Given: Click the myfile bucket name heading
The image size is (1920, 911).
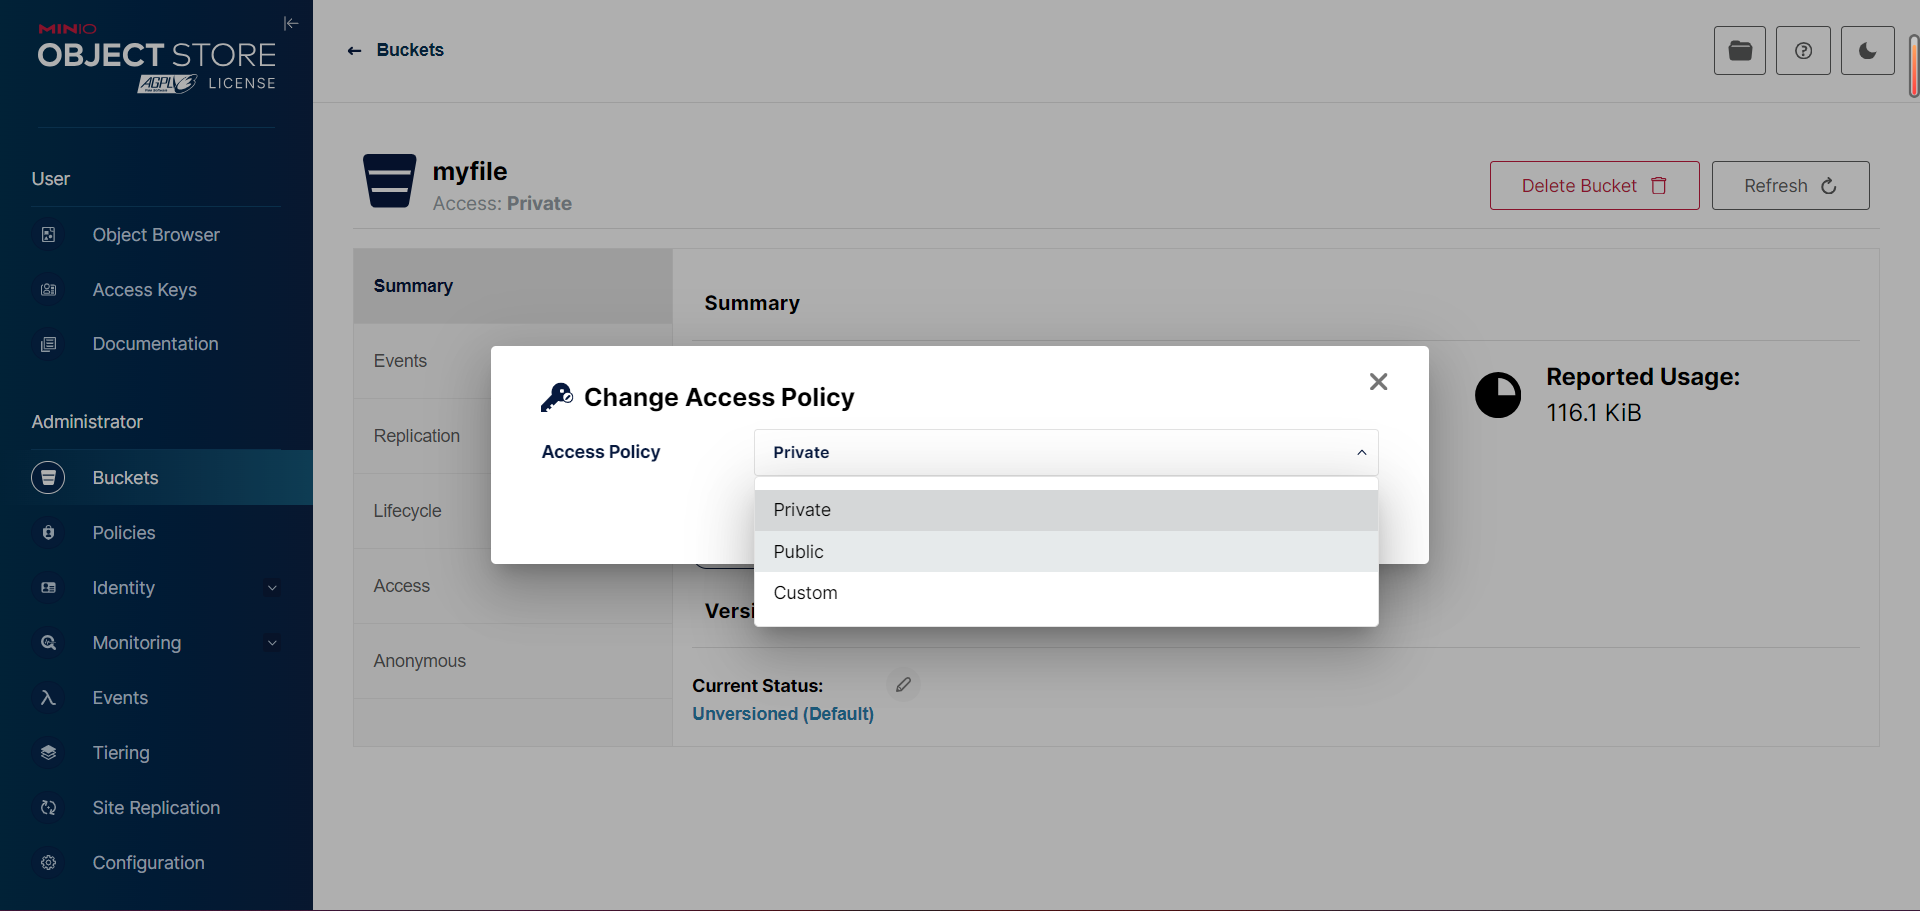Looking at the screenshot, I should coord(470,172).
